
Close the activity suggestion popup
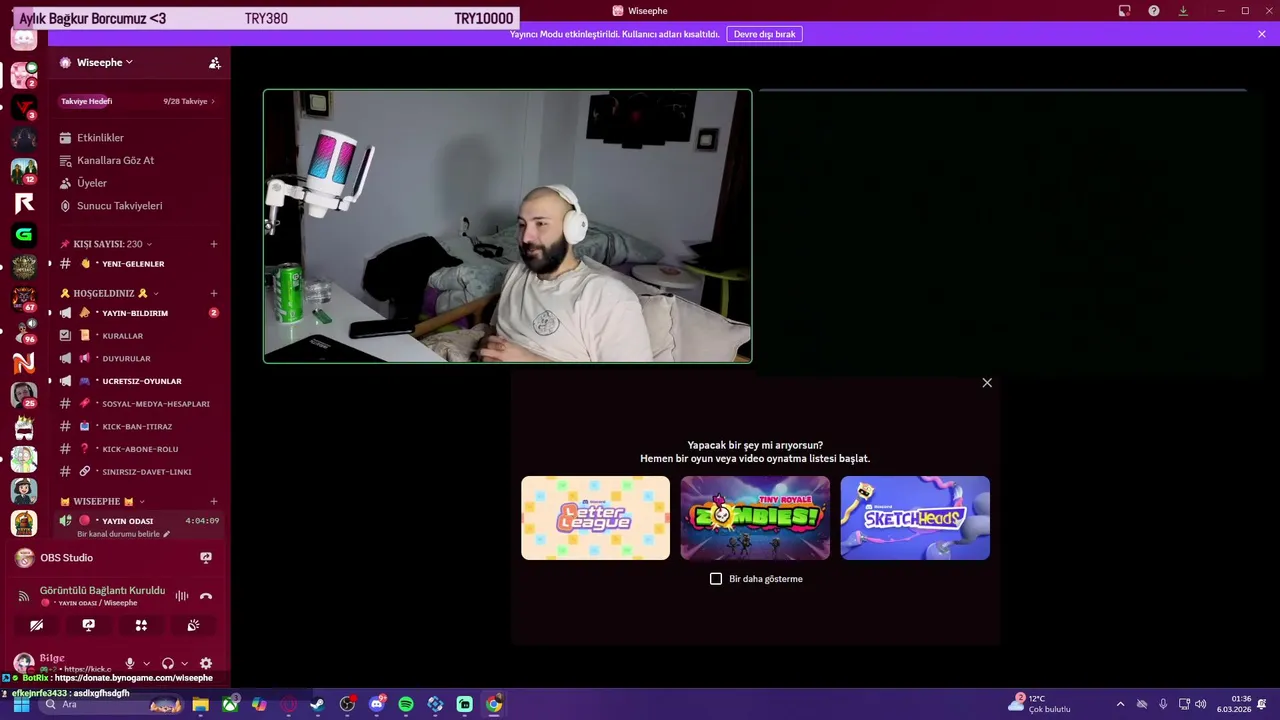[987, 383]
